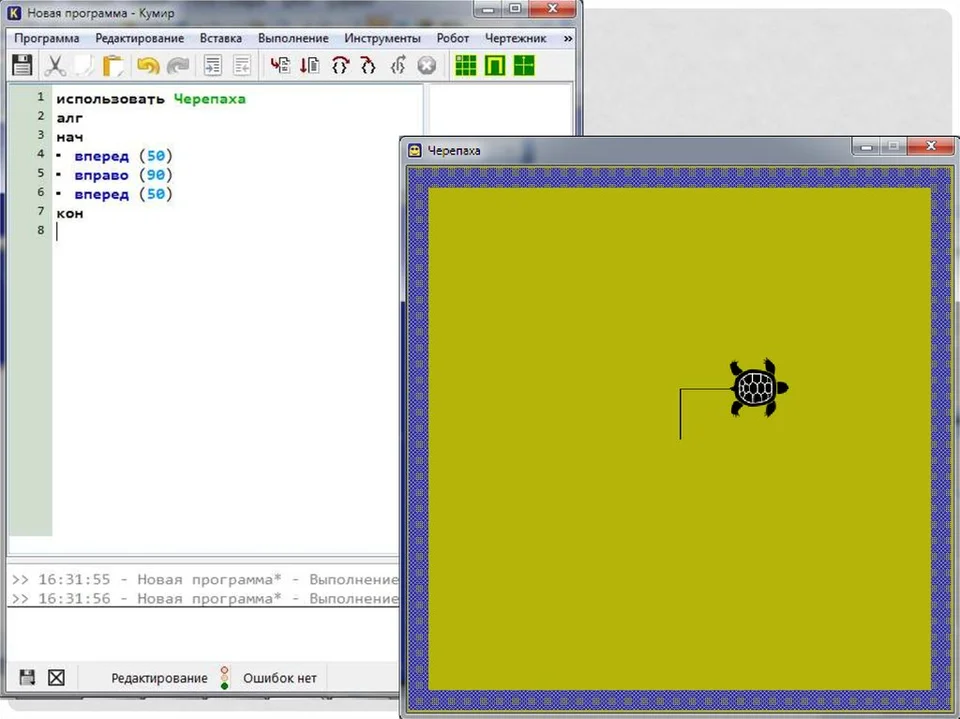Redo with the gray arrow icon

click(x=178, y=66)
